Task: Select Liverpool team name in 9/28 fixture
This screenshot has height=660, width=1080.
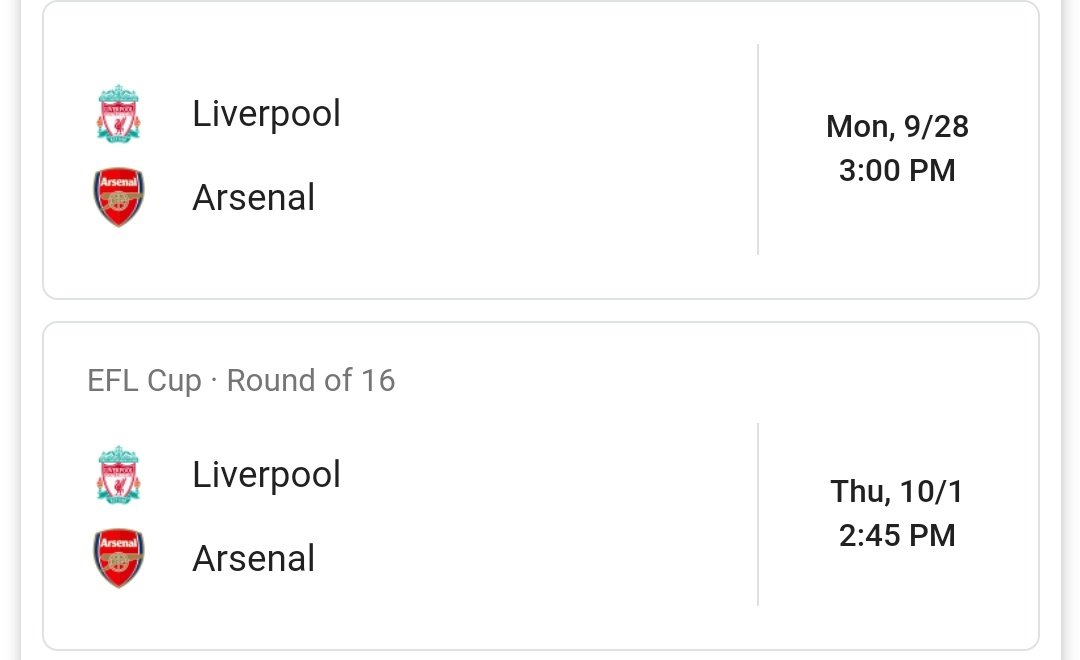Action: pos(267,114)
